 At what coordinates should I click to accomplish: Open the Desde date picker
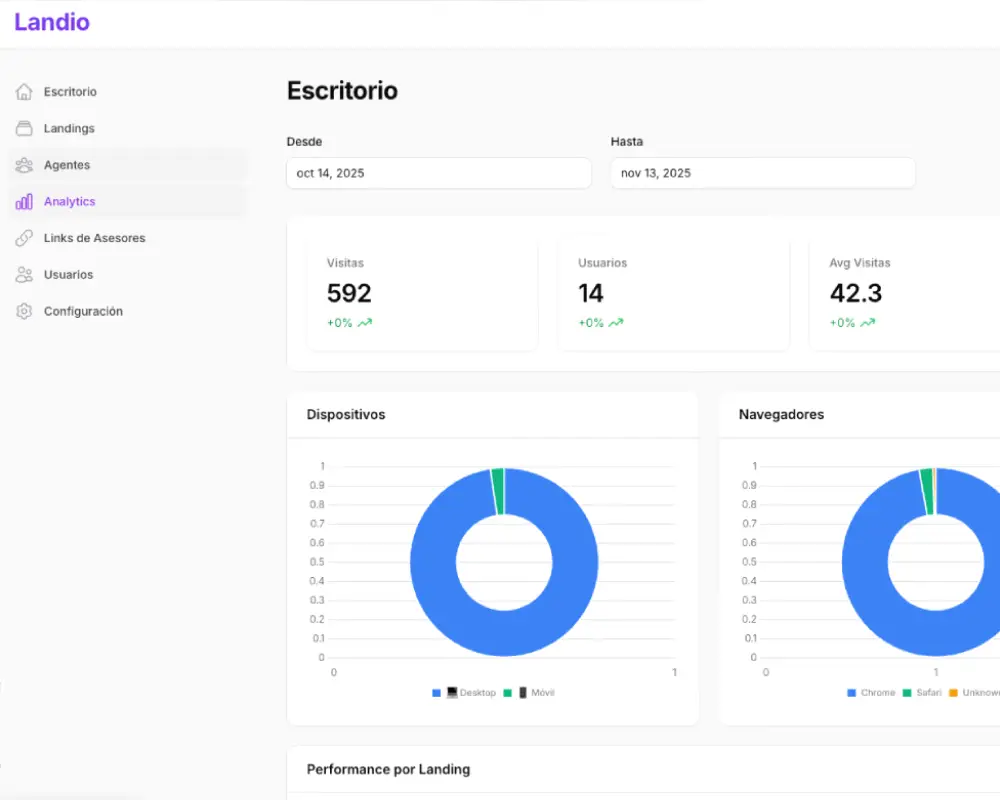click(x=438, y=173)
